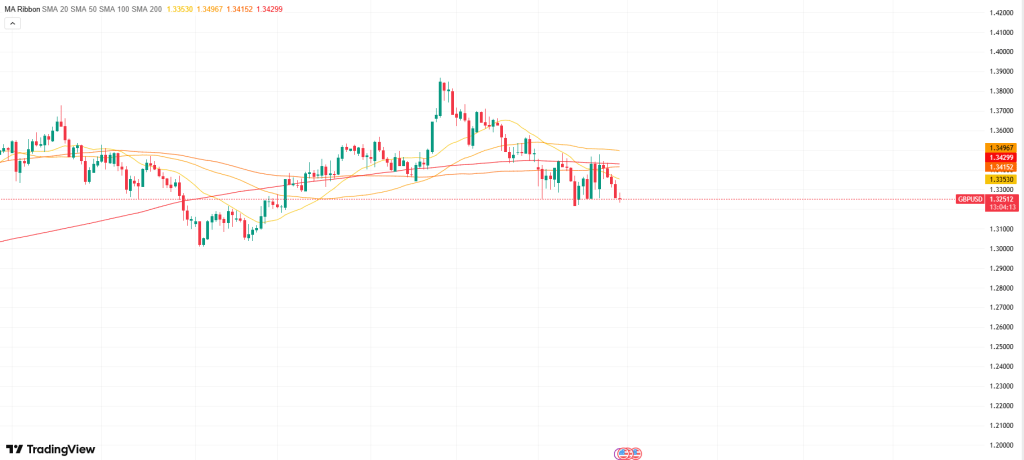
Task: Click the orange 1.34967 price axis label
Action: [x=1002, y=148]
